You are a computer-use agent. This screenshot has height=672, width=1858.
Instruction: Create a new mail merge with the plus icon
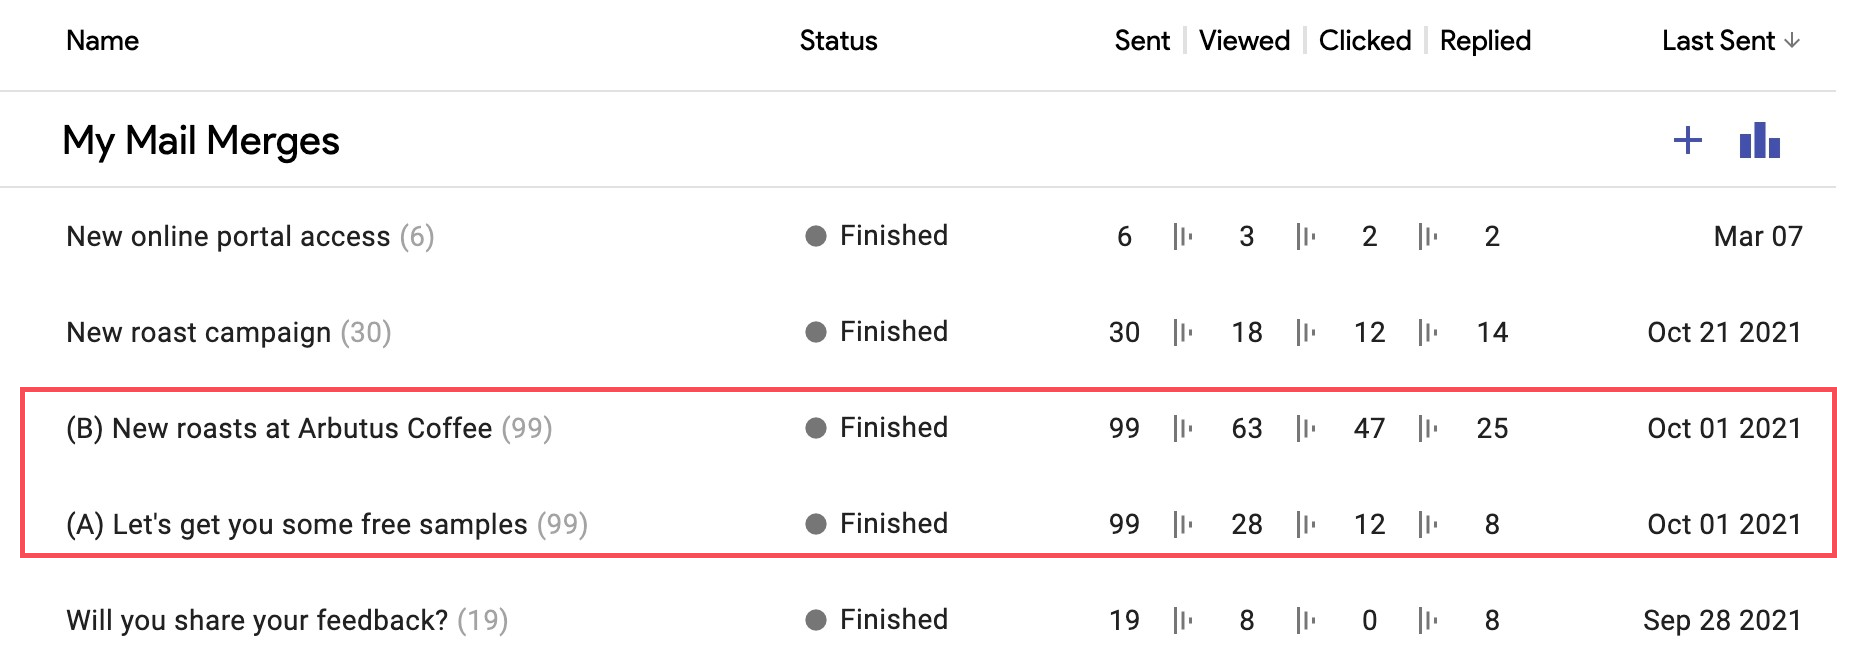[x=1687, y=141]
